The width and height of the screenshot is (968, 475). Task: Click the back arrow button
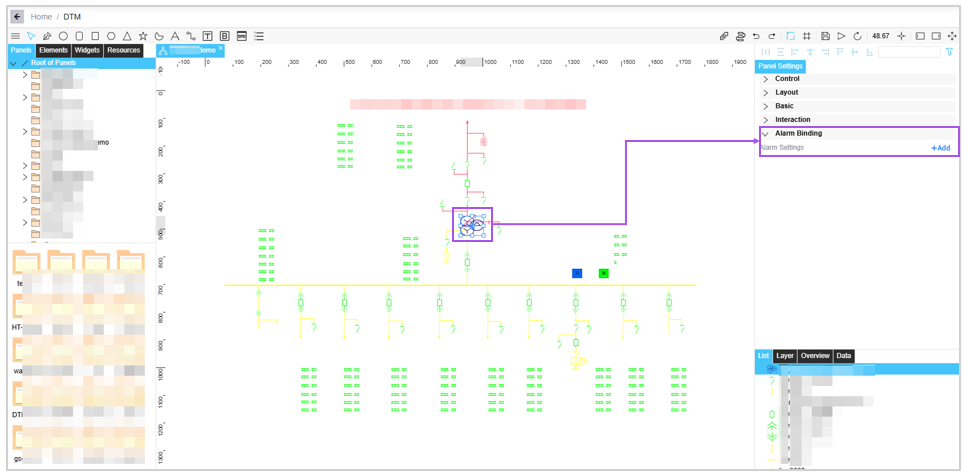click(x=17, y=17)
